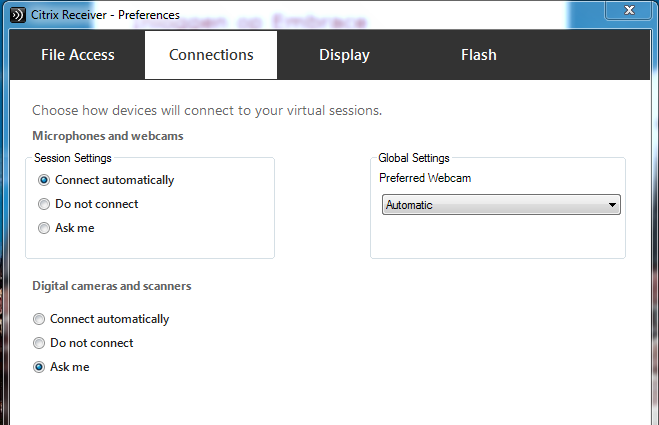Click the Choose how devices will connect text
Screen dimensions: 659x425
[x=207, y=110]
